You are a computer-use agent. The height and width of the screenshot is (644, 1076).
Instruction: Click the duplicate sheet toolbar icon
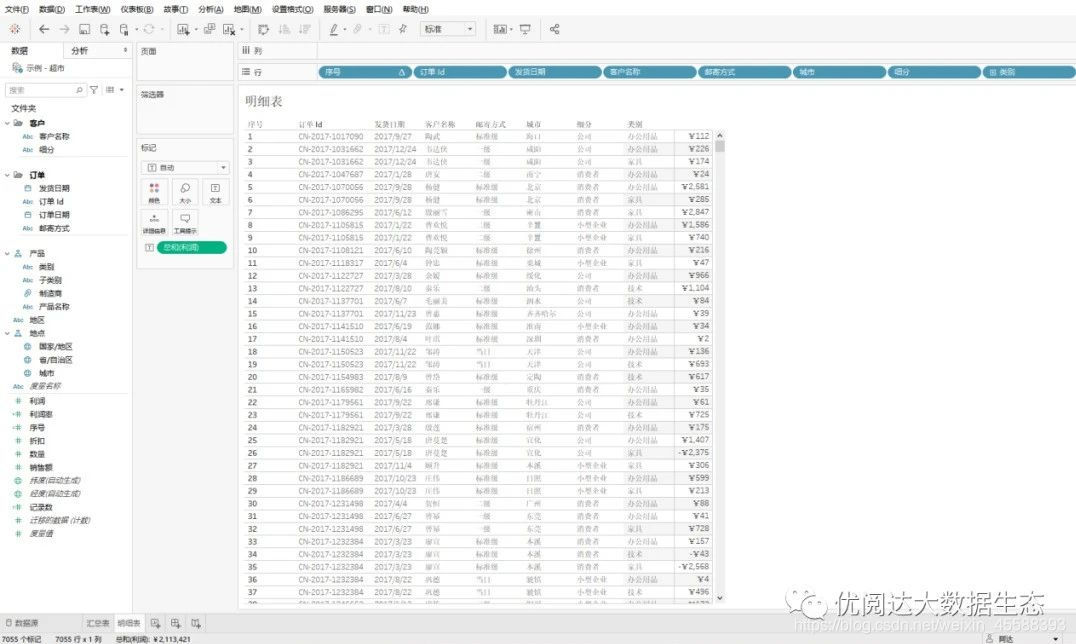click(209, 29)
